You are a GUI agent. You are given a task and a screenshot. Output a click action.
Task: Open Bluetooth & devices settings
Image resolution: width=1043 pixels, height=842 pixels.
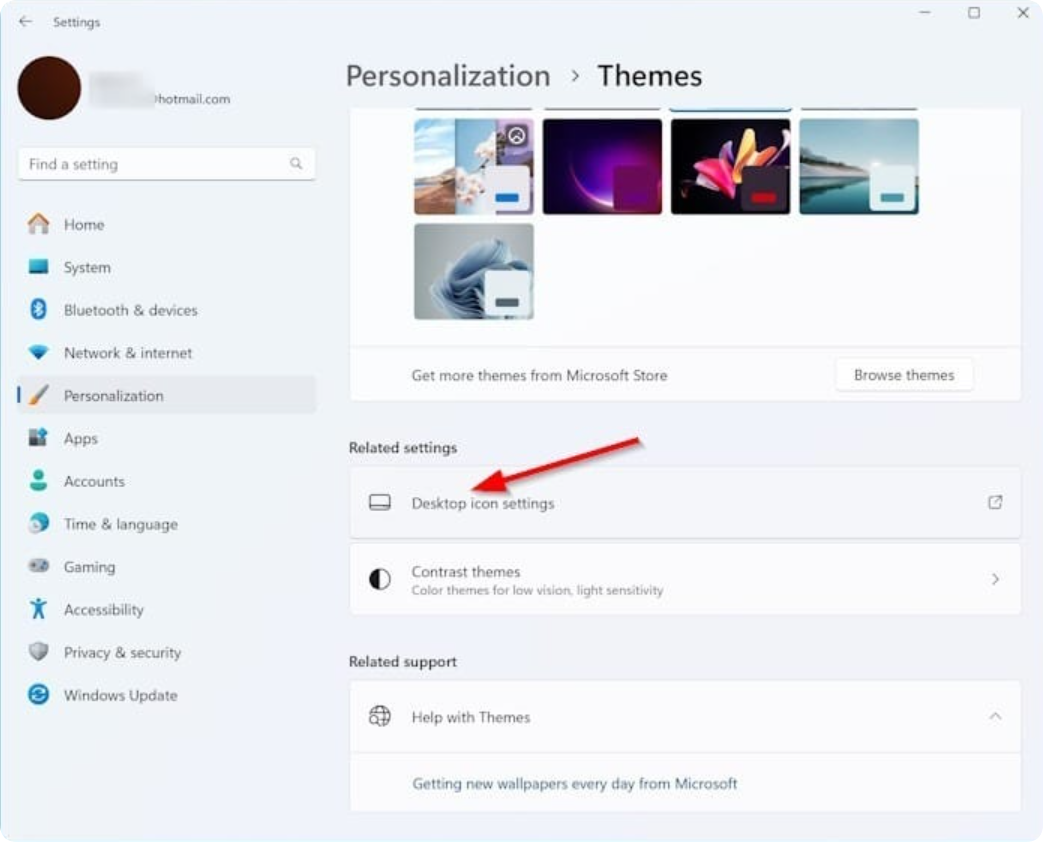point(130,310)
